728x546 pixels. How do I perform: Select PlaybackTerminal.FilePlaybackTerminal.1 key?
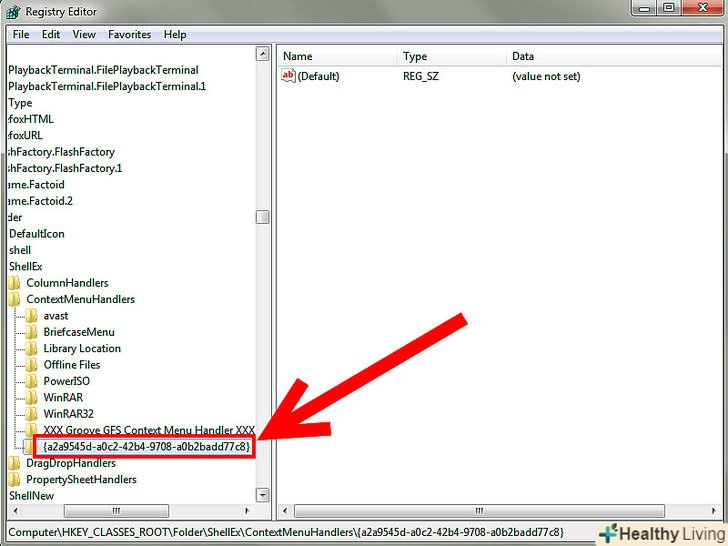pos(107,86)
